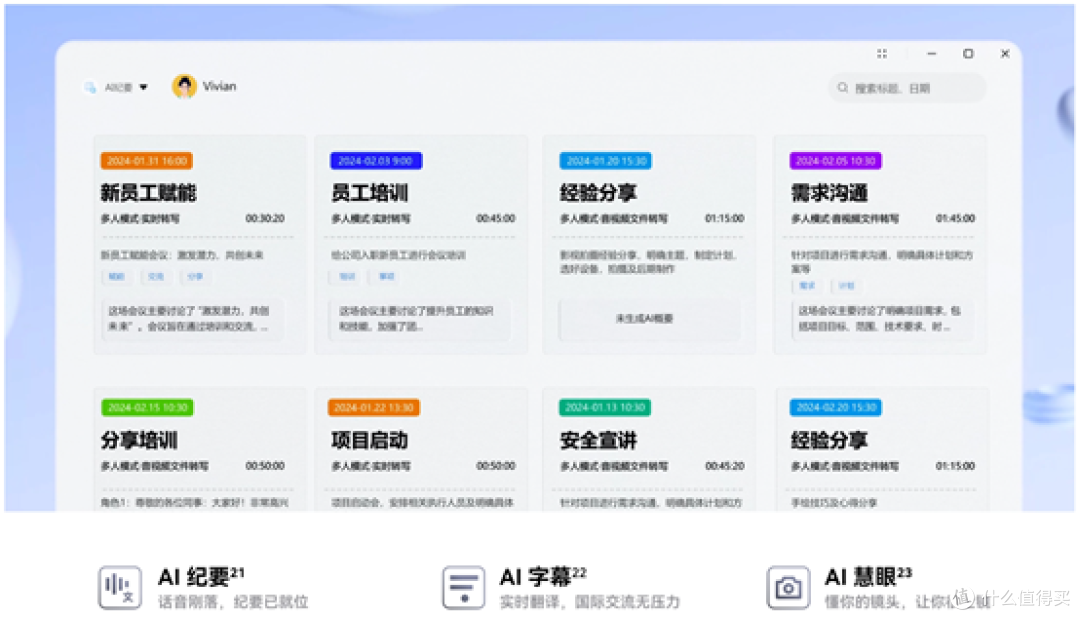
Task: Open 经验分享 title dated 2024-01-20
Action: pyautogui.click(x=599, y=193)
